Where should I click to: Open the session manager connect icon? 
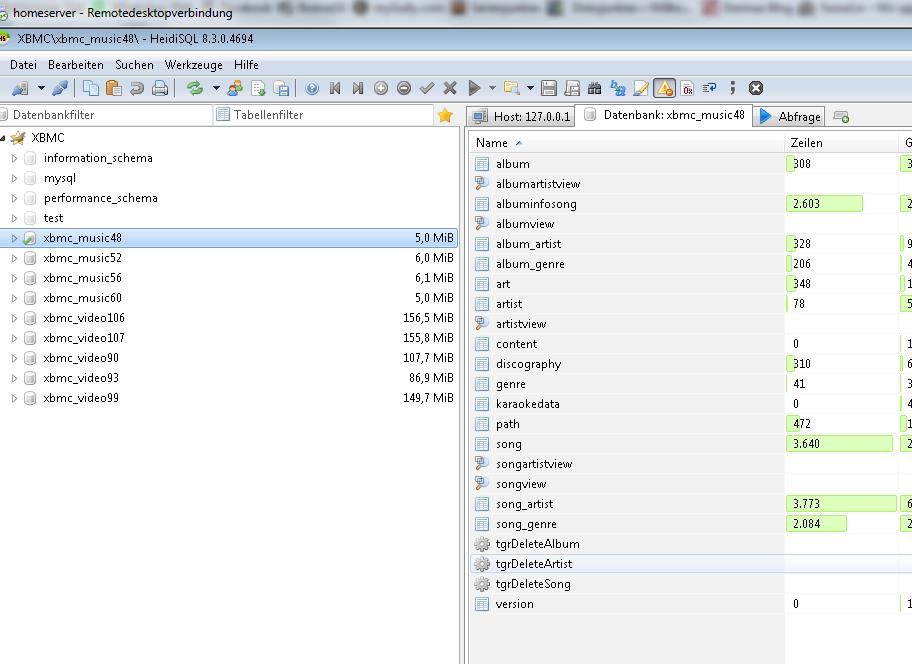(x=20, y=88)
